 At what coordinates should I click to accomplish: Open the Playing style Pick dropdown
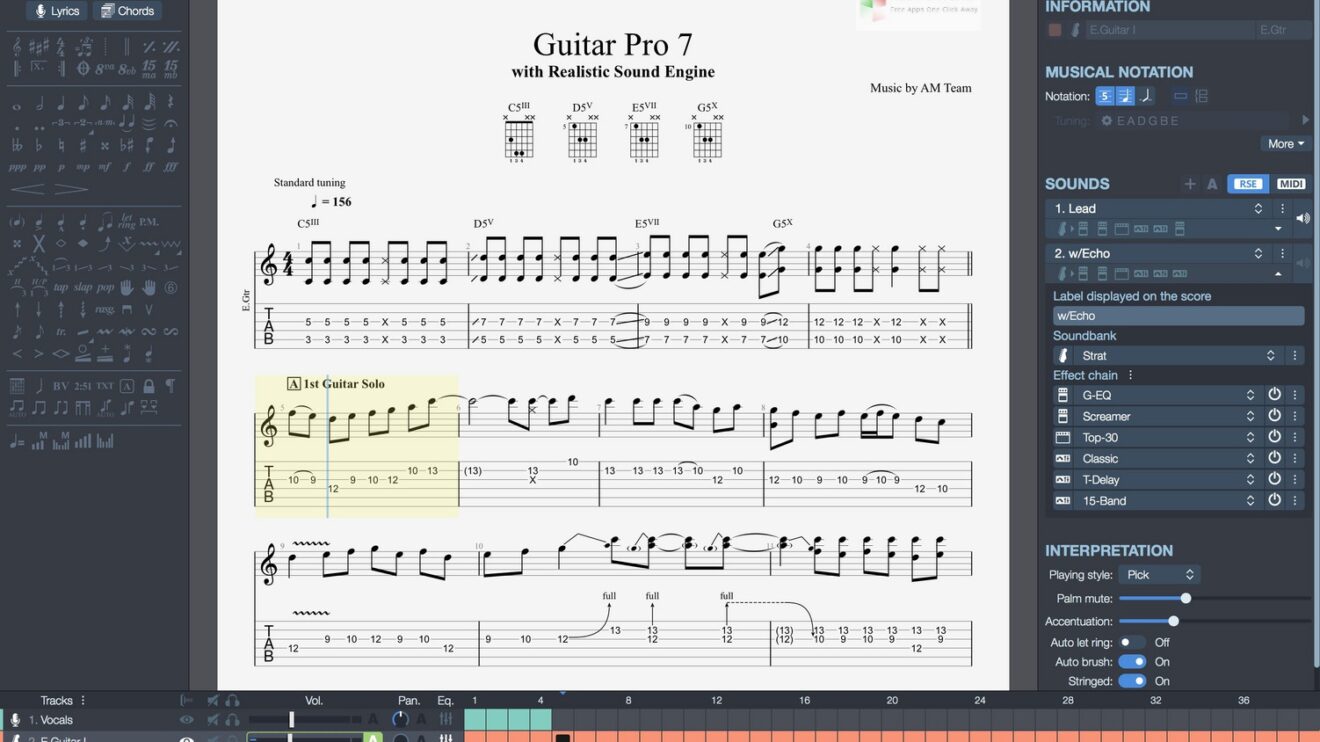(1159, 575)
